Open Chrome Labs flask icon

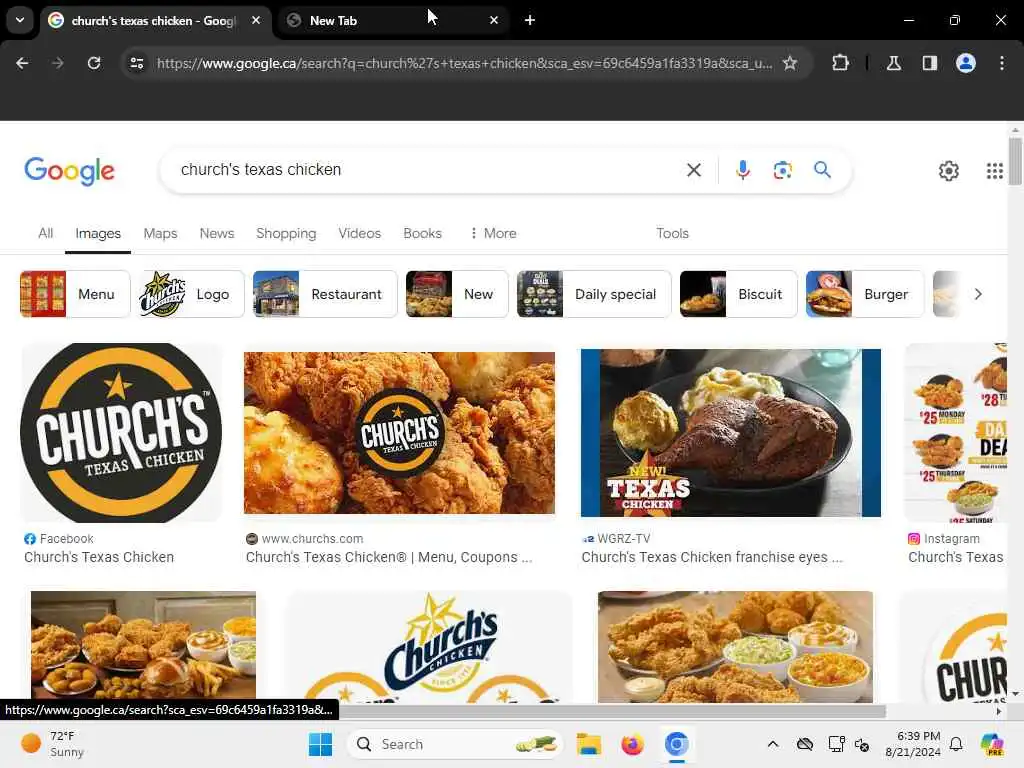click(x=894, y=63)
